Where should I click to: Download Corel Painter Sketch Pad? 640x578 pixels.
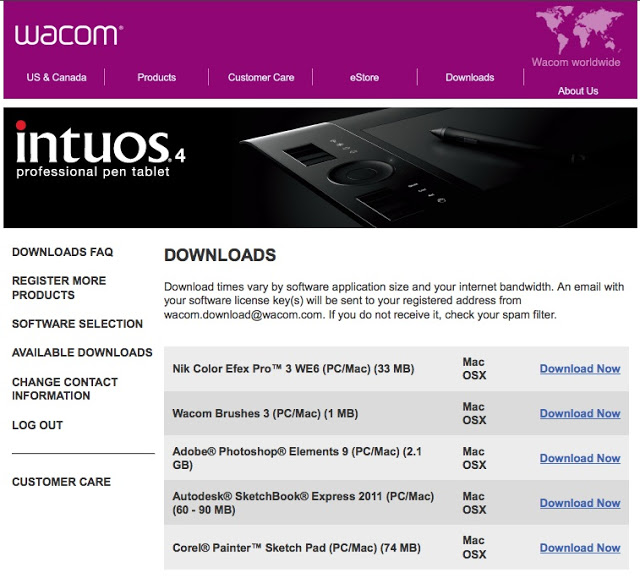click(580, 549)
